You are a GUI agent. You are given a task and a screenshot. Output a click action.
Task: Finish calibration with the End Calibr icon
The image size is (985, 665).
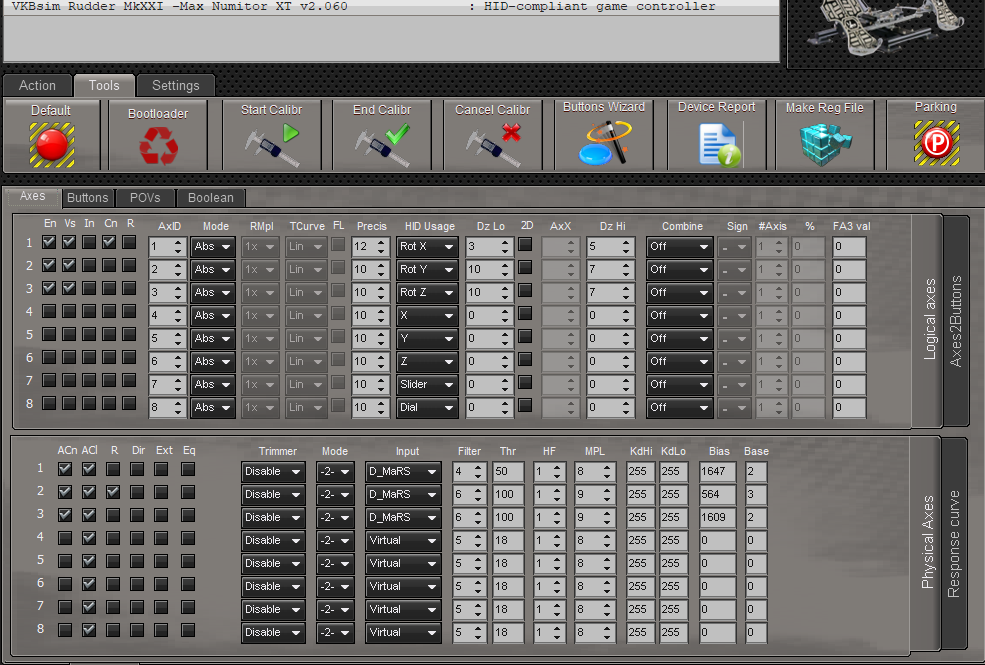click(382, 145)
